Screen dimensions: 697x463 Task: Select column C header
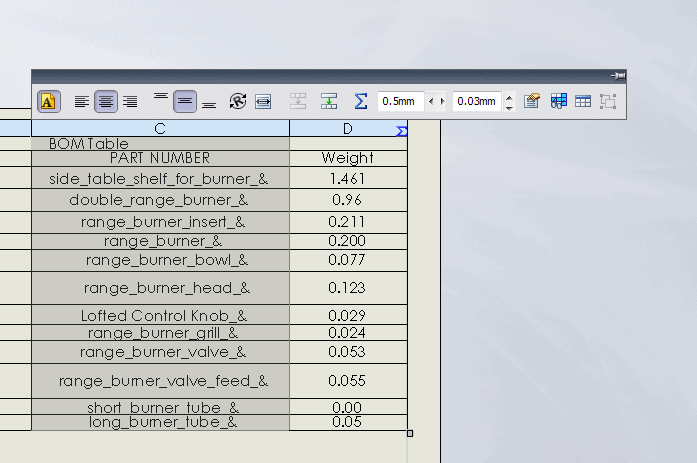(x=160, y=128)
